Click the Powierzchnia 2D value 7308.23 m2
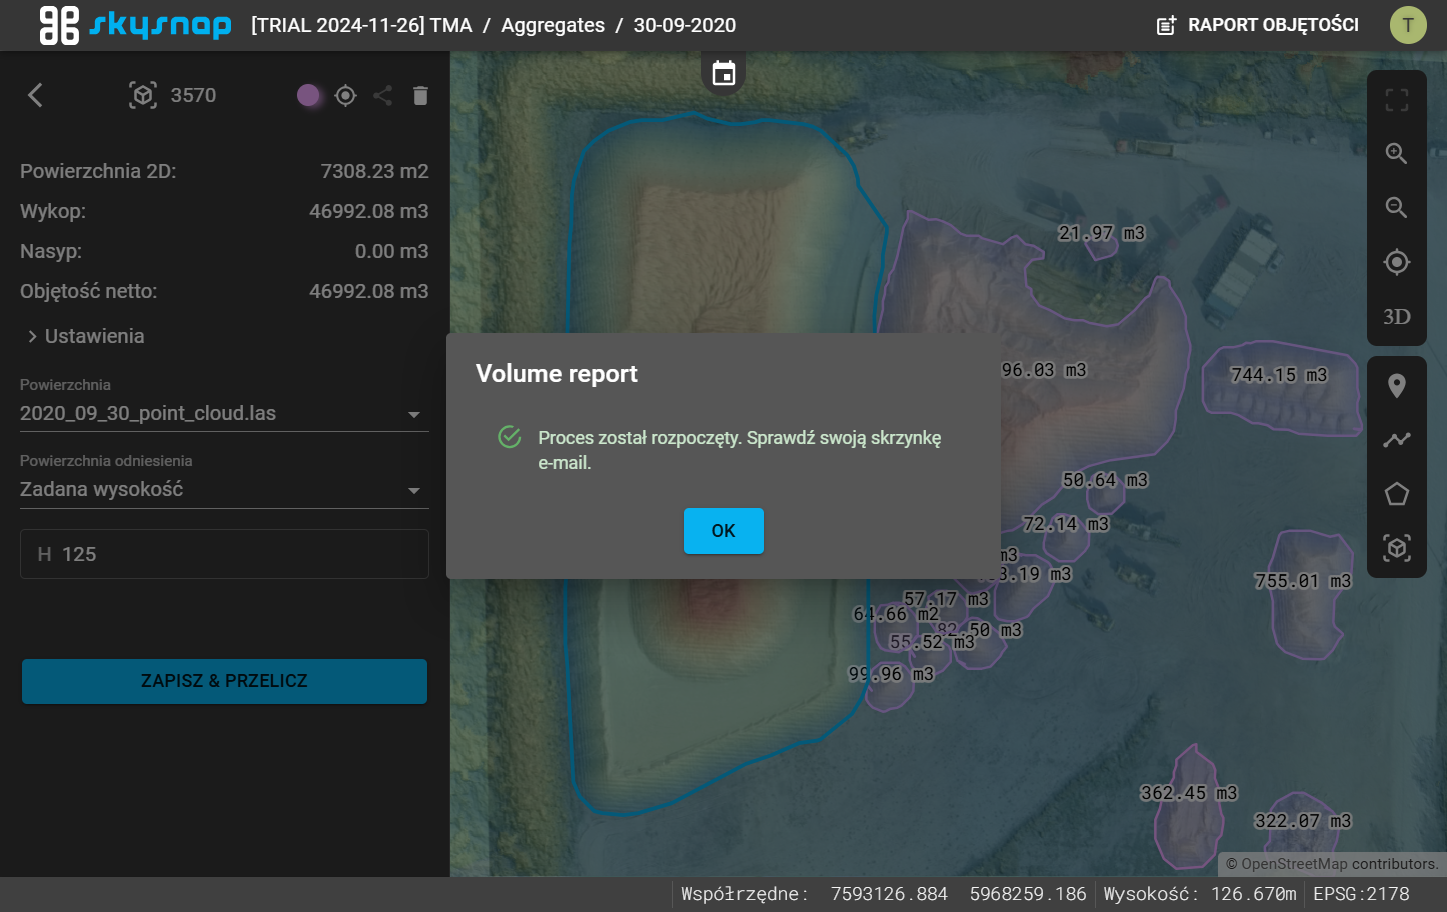 point(375,171)
